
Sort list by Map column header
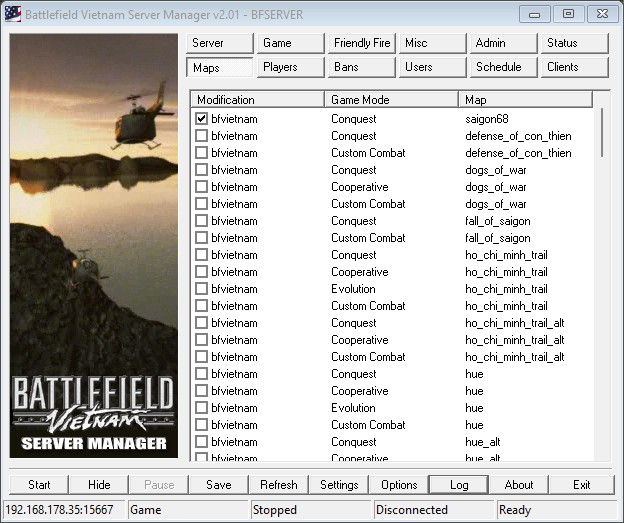(x=526, y=100)
